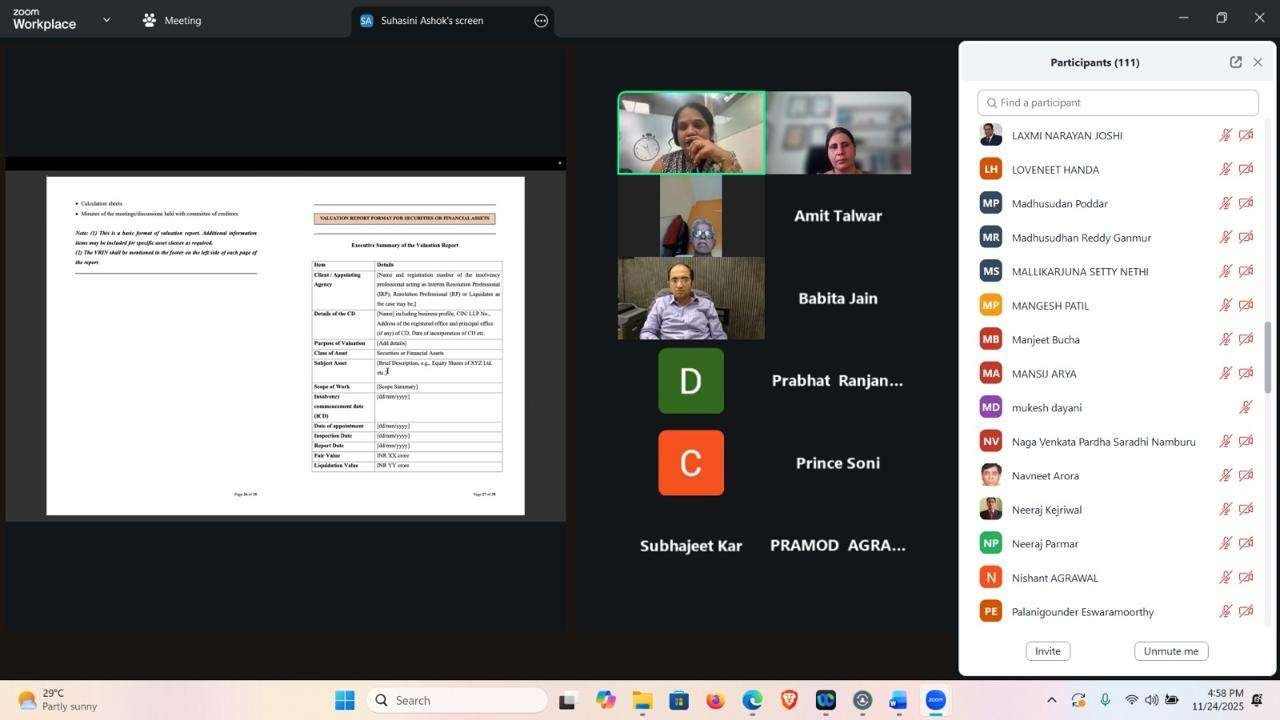Open File Explorer from the taskbar
Screen dimensions: 1280x720
click(x=642, y=700)
